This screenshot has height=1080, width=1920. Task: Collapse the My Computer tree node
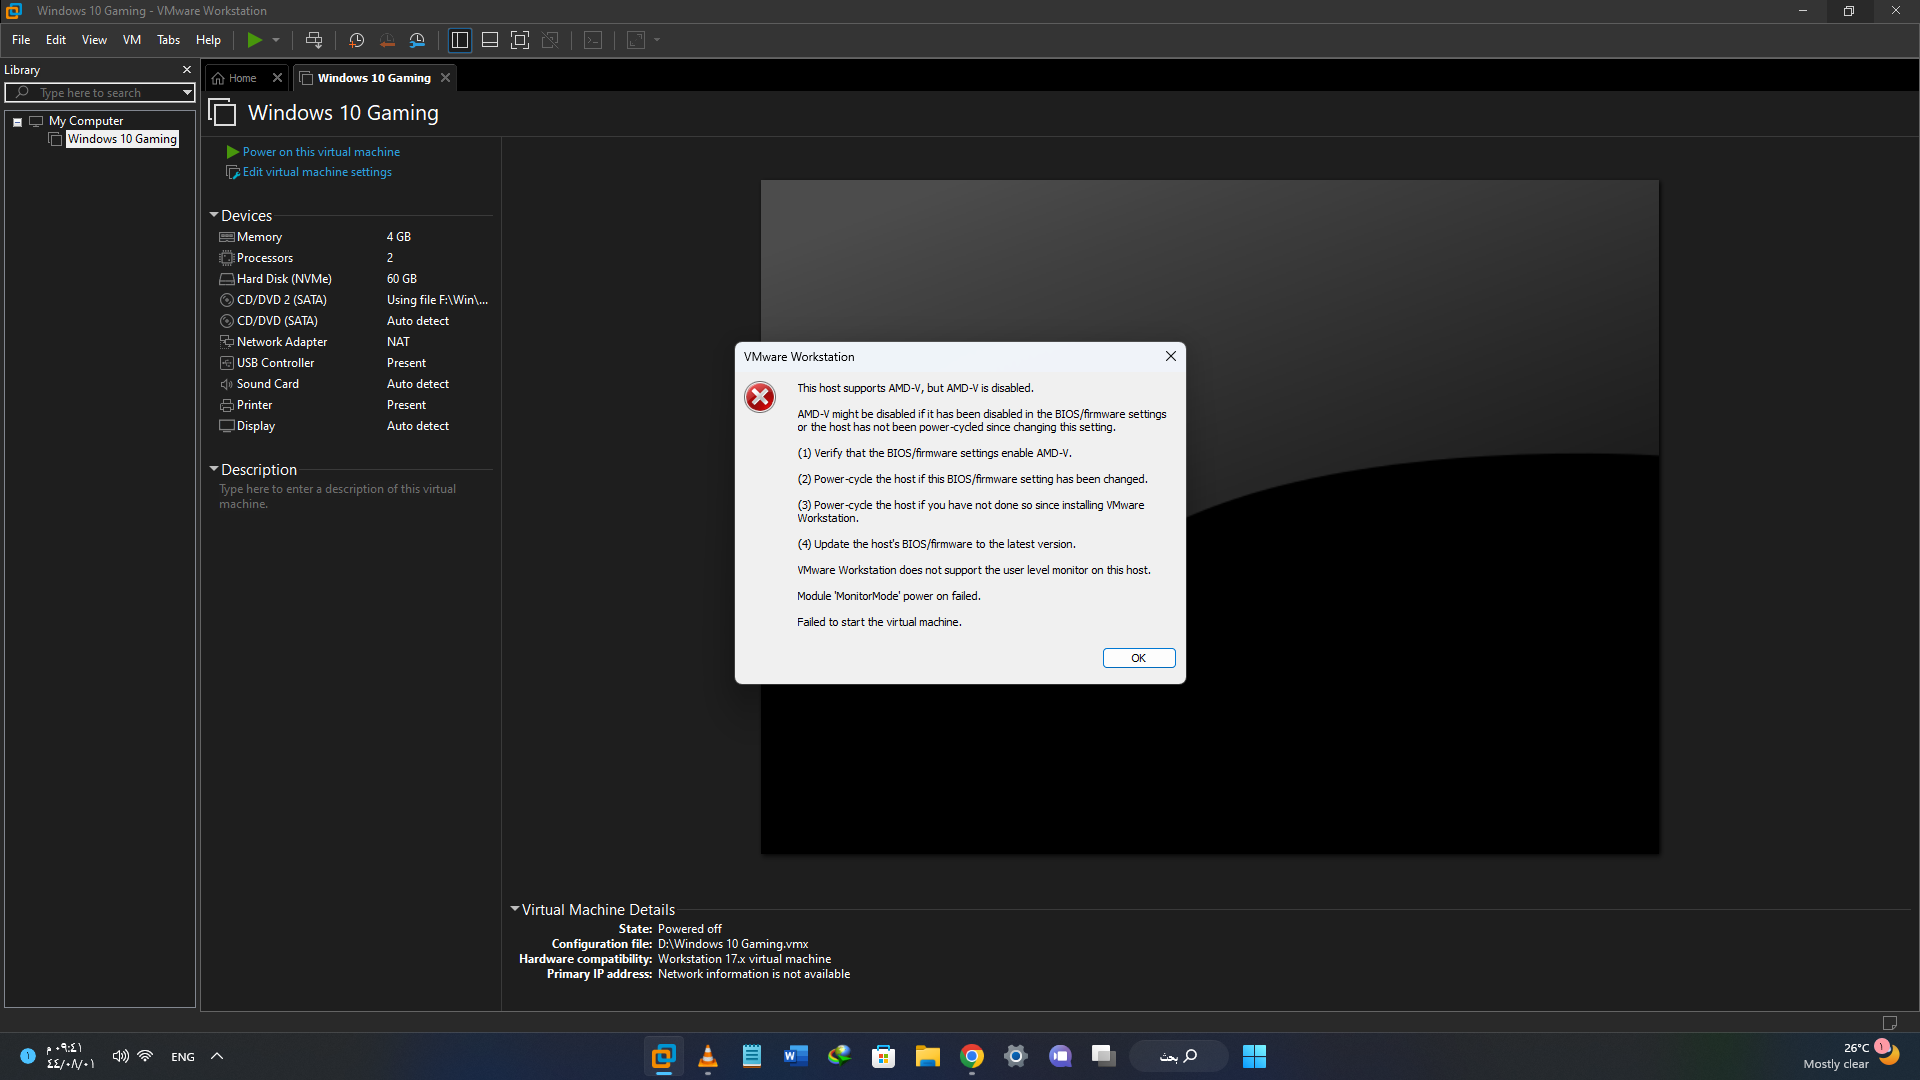click(x=17, y=122)
